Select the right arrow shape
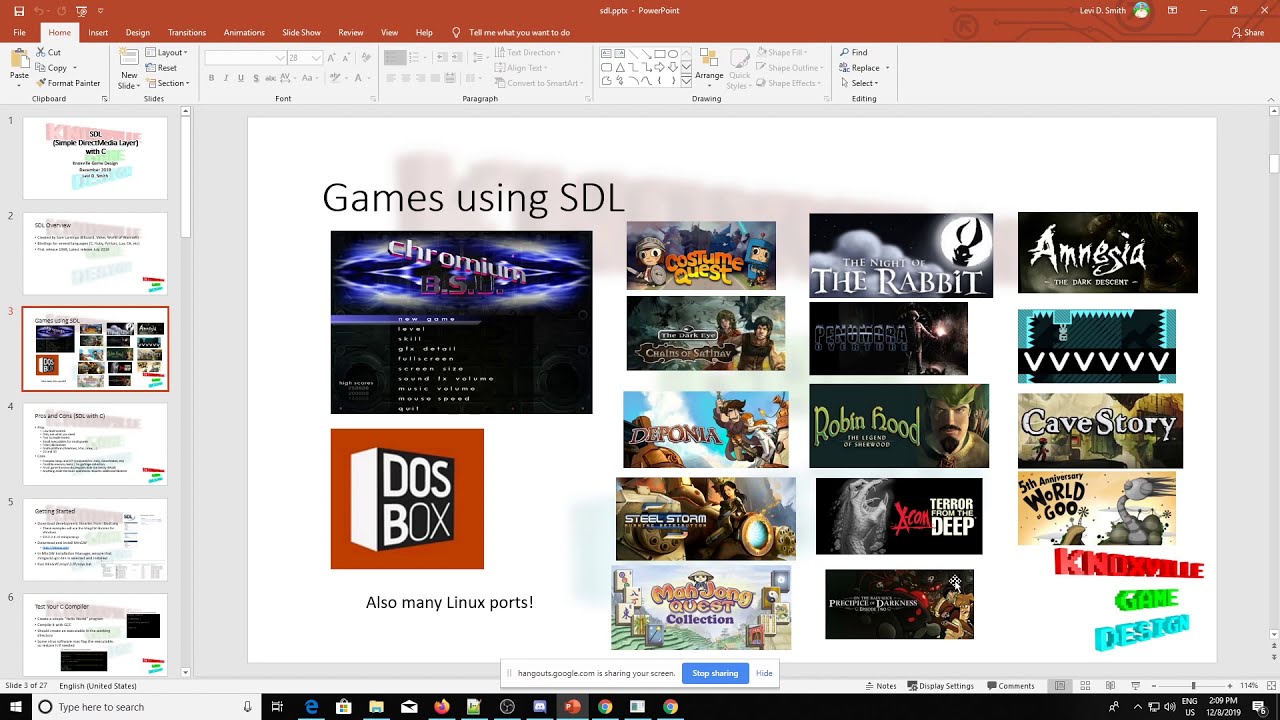 (x=660, y=67)
